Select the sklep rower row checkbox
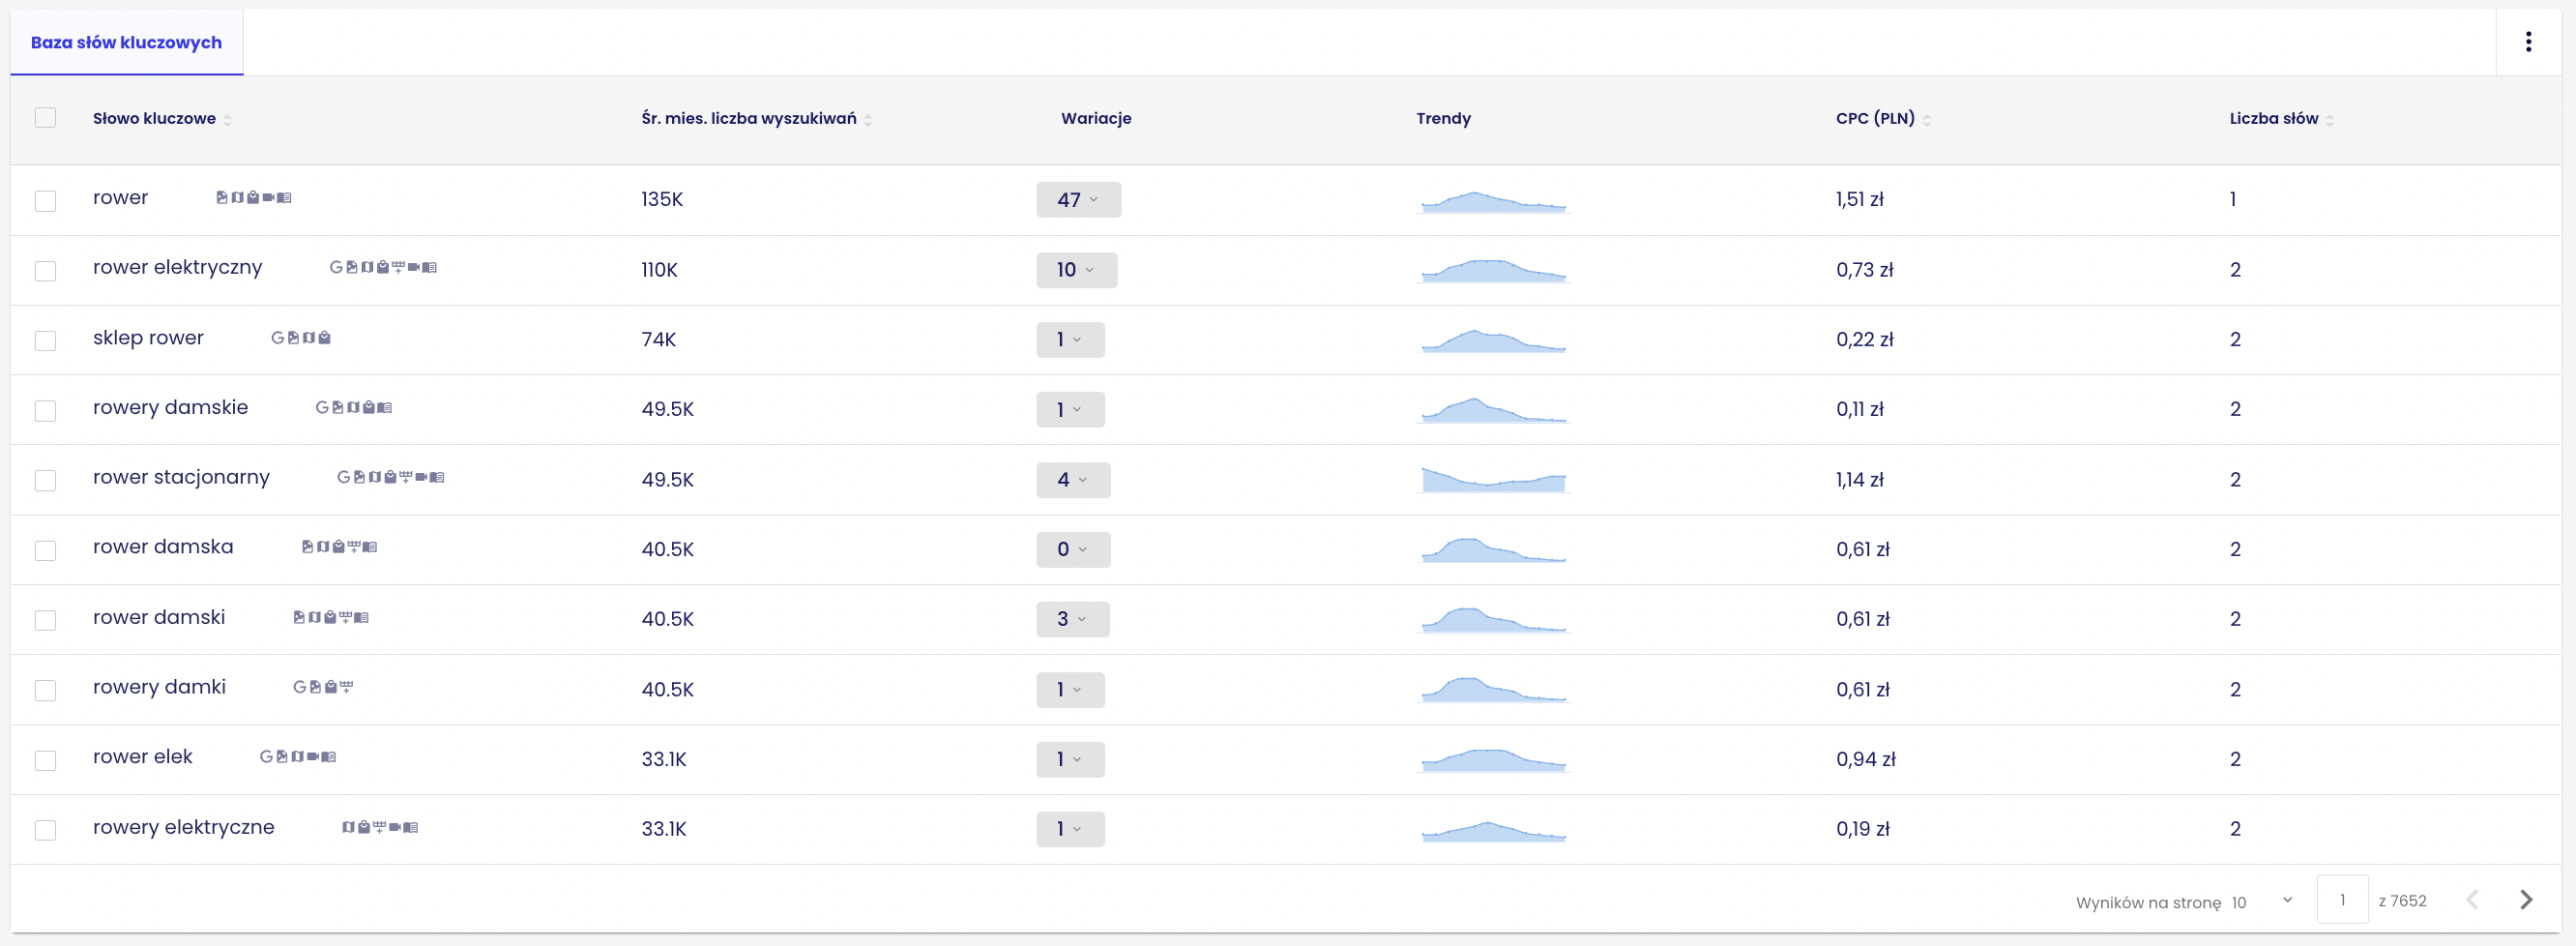Screen dimensions: 2576x946 (x=45, y=340)
